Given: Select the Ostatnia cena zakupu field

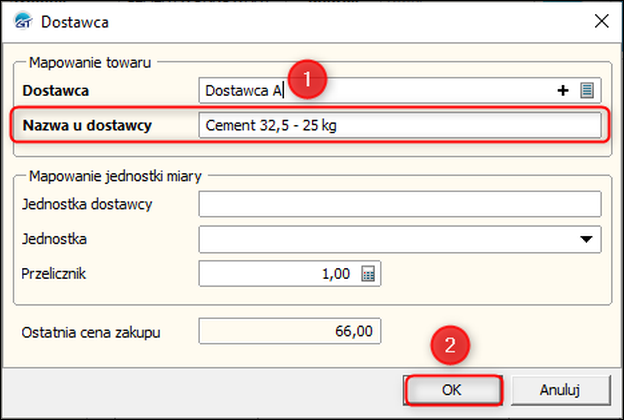Looking at the screenshot, I should click(x=290, y=331).
